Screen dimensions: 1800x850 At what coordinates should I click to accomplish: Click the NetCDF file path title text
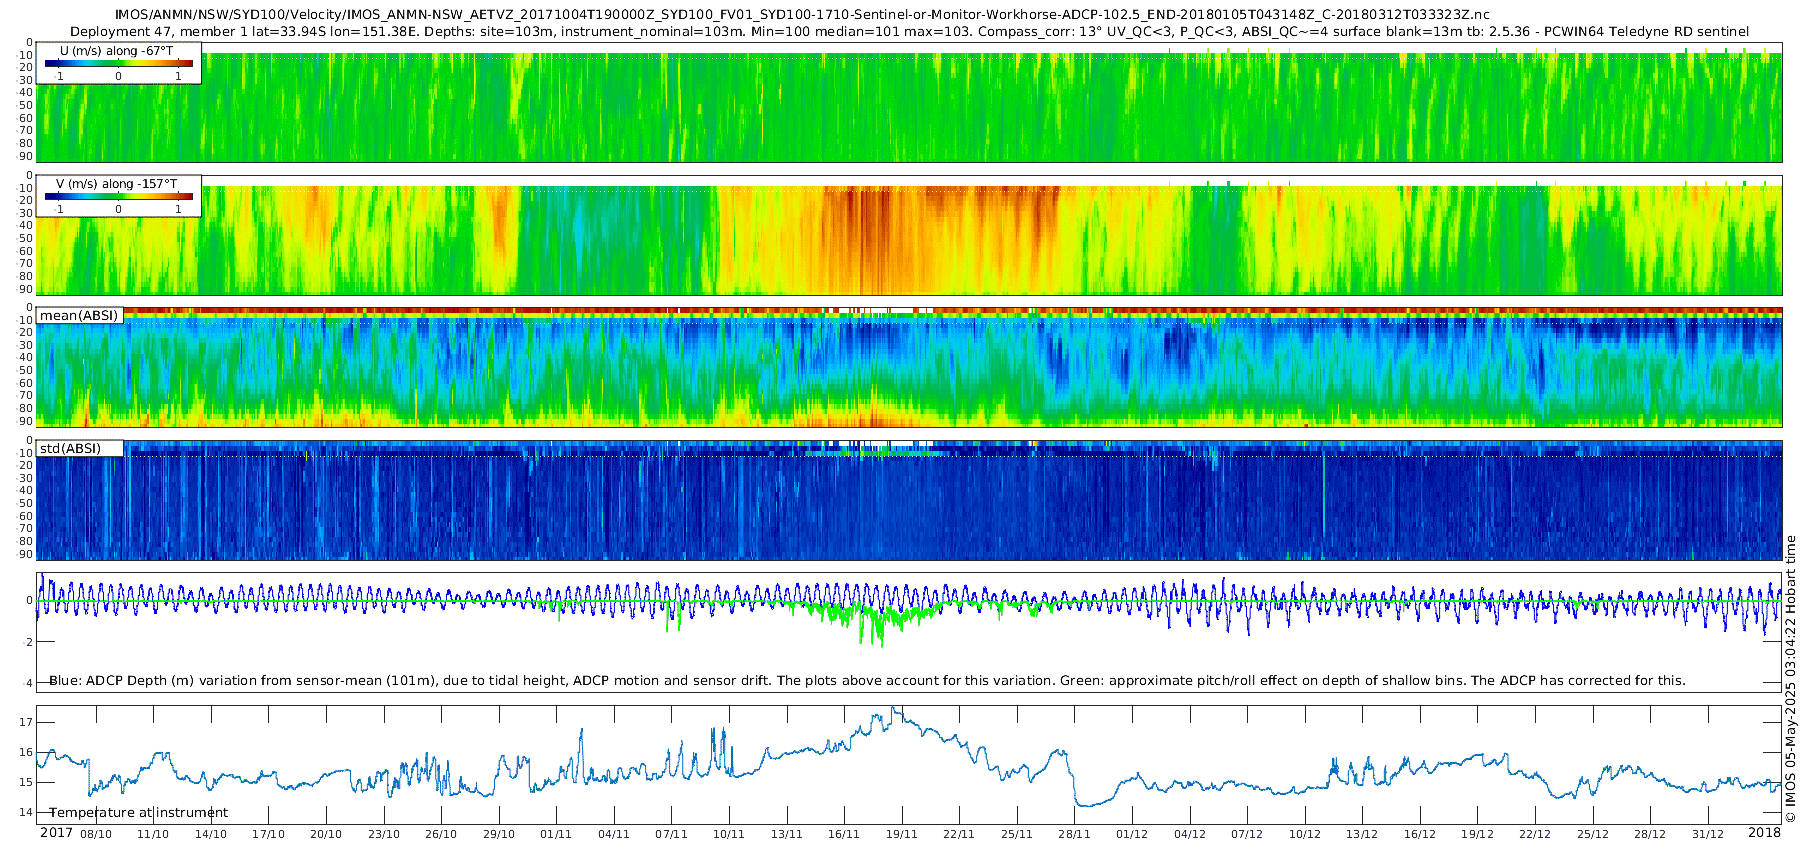pos(802,14)
